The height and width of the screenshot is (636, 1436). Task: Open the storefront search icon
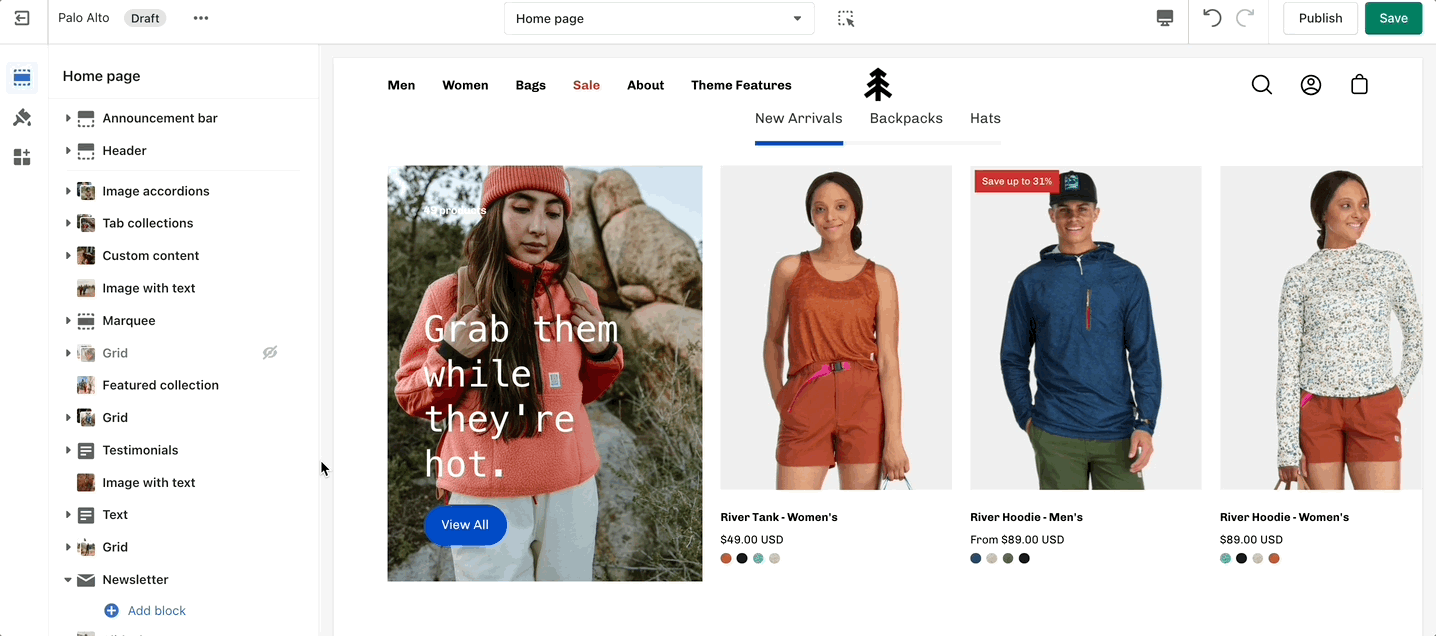pos(1262,85)
